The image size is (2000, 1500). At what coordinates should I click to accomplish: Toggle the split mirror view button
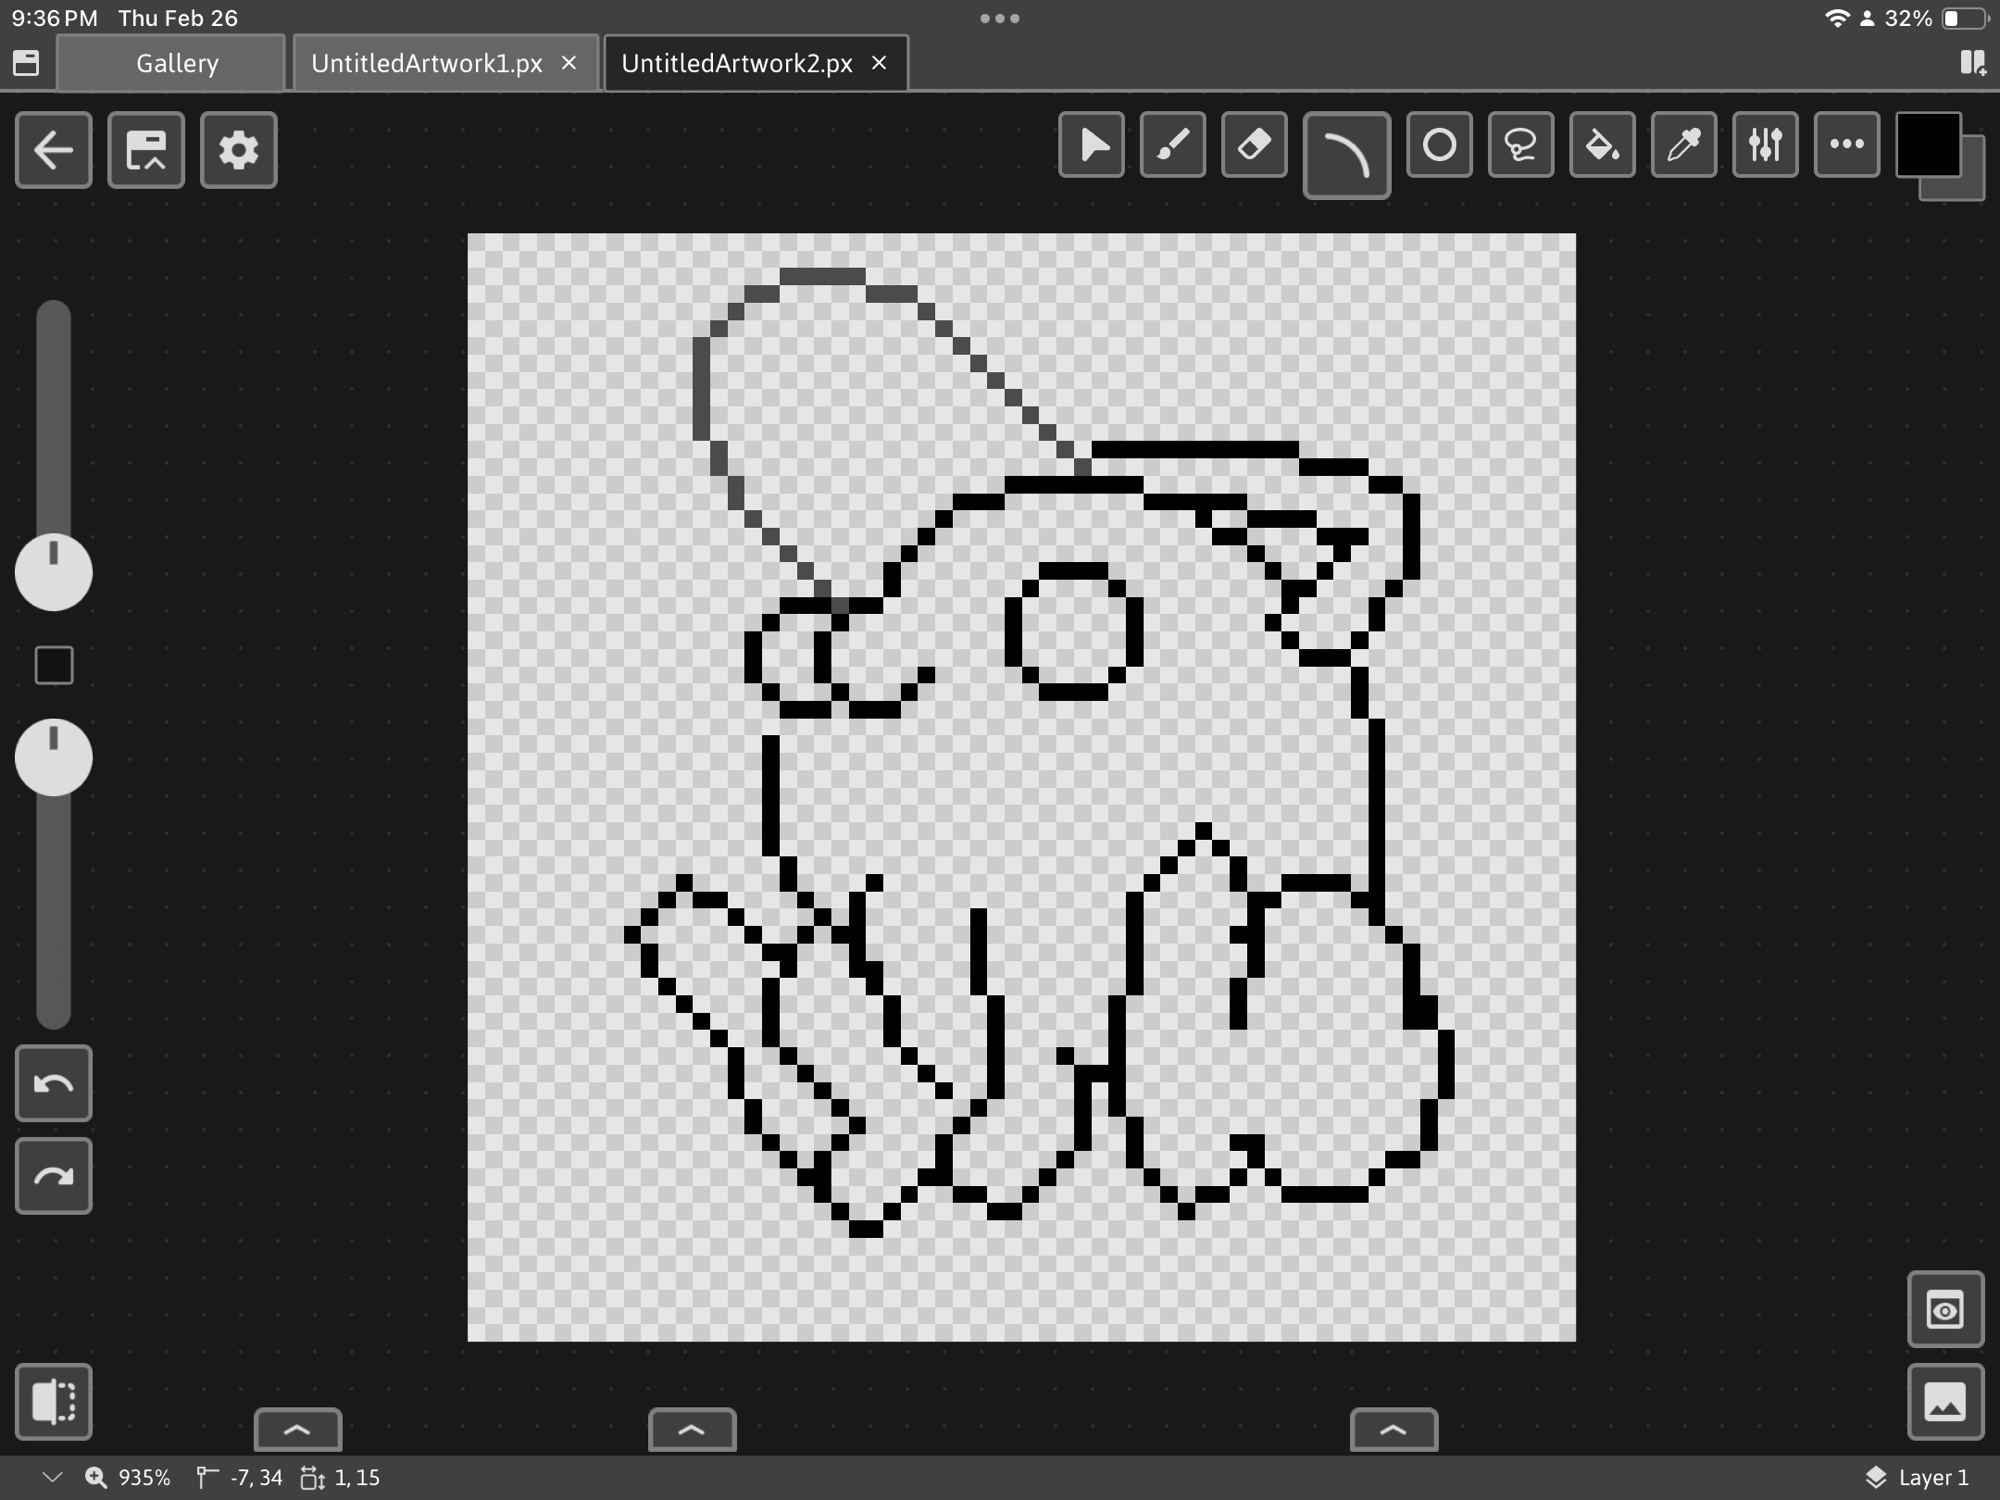pos(54,1401)
